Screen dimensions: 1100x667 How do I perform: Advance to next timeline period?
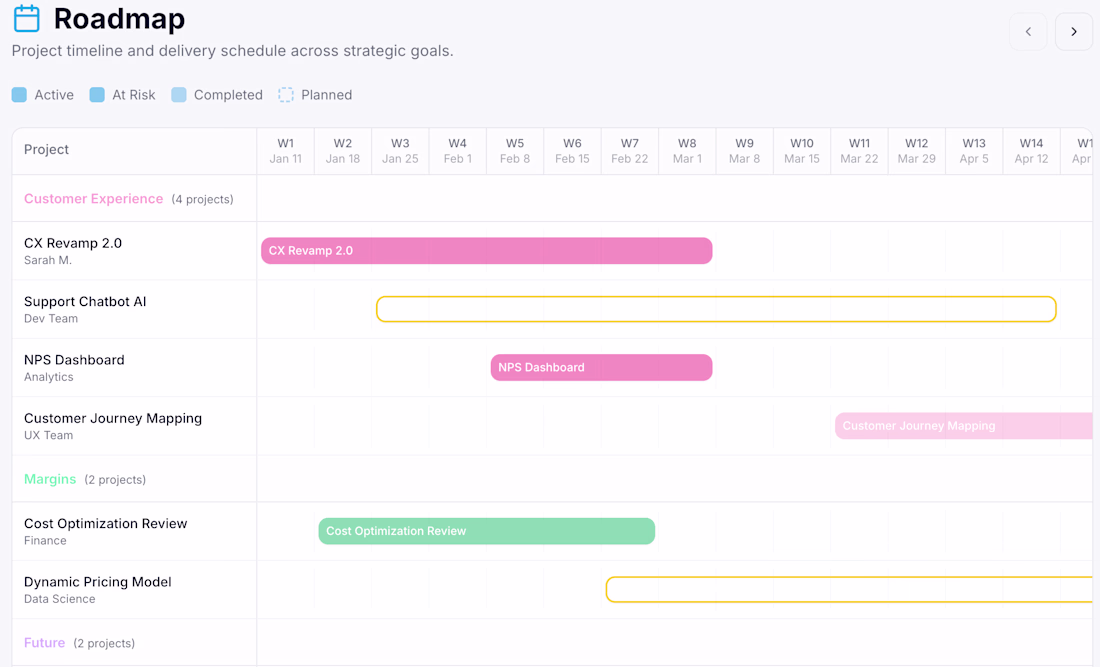pyautogui.click(x=1074, y=32)
